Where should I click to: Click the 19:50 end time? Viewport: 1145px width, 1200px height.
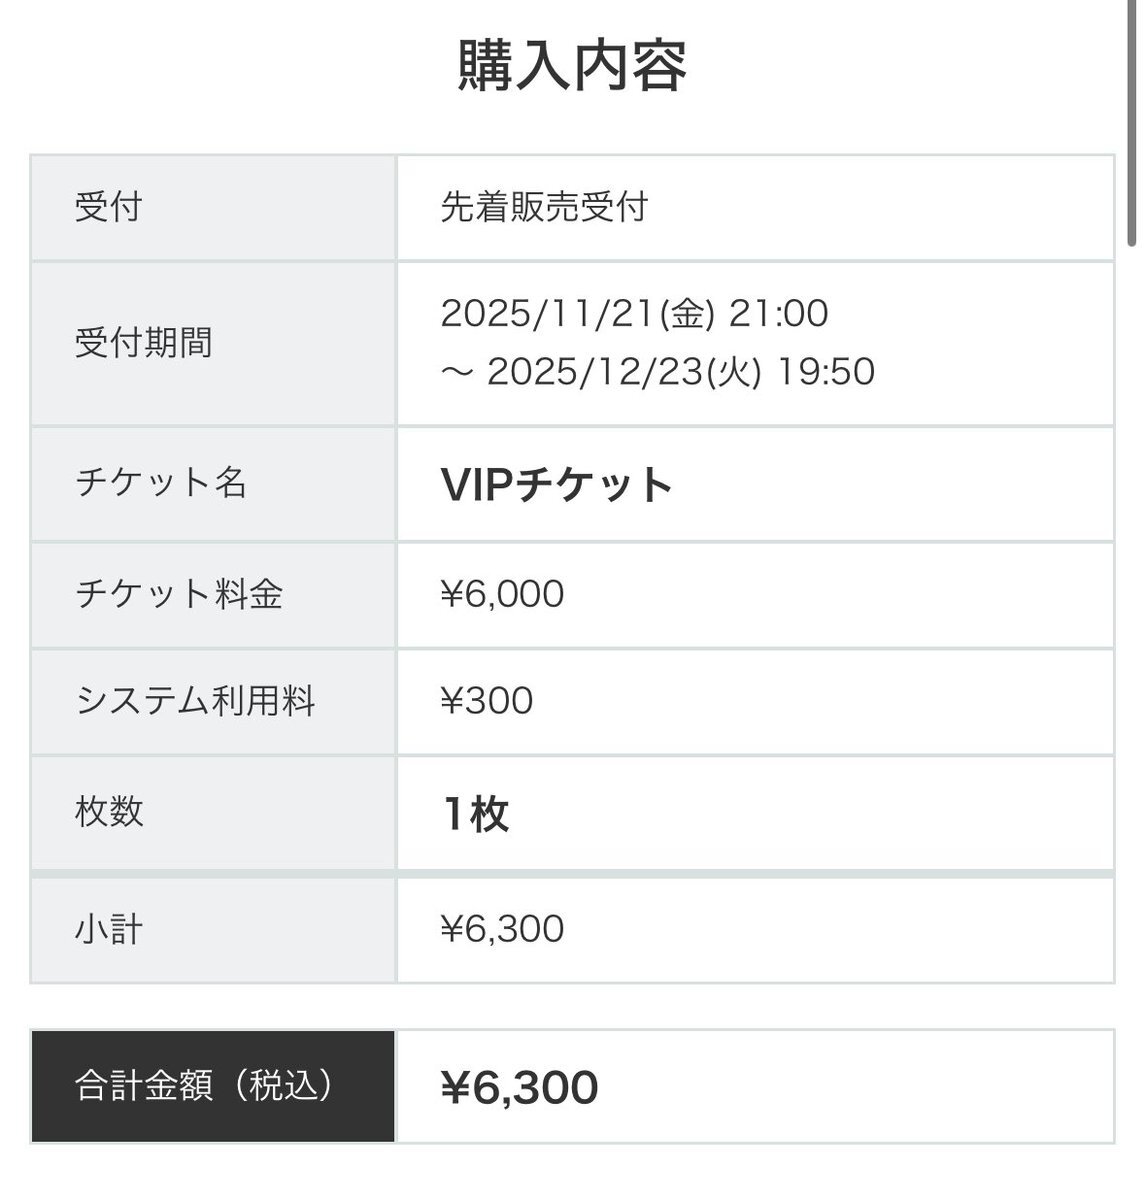pos(826,372)
